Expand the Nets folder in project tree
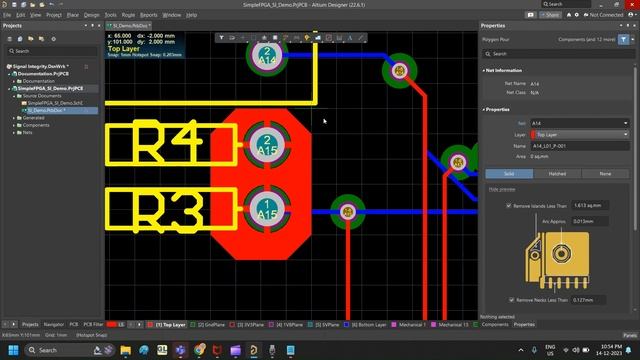The image size is (640, 360). coord(14,133)
